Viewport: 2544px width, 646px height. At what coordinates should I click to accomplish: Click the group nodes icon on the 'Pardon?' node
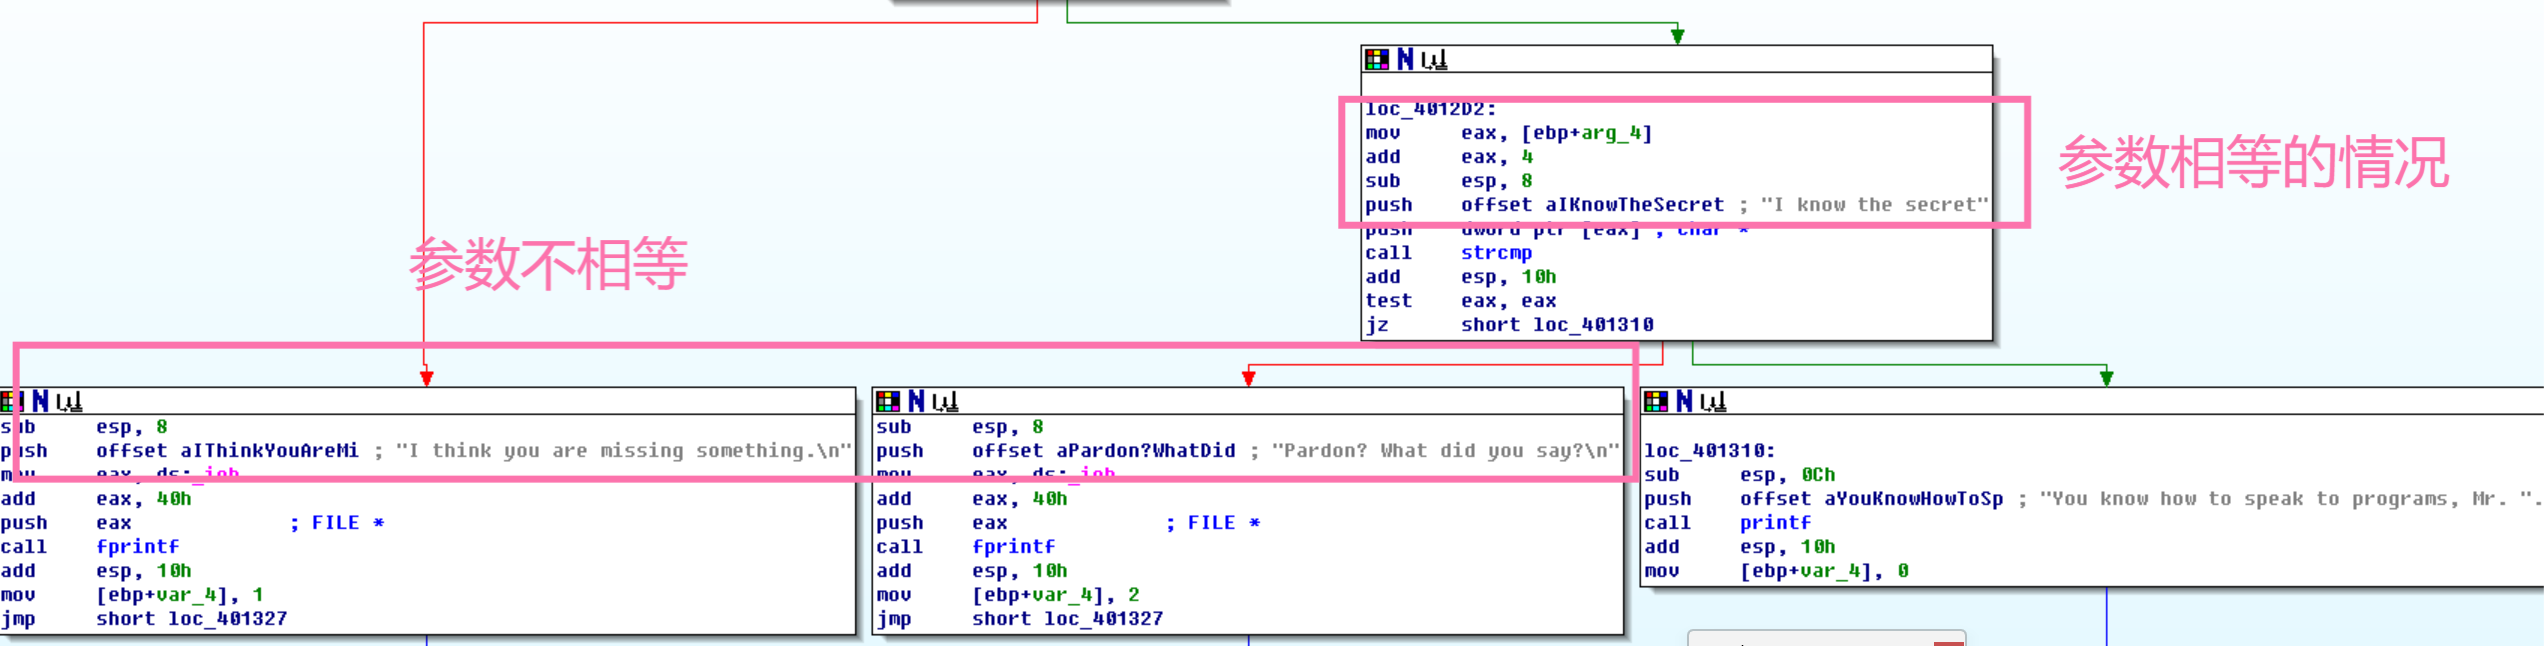click(x=945, y=402)
